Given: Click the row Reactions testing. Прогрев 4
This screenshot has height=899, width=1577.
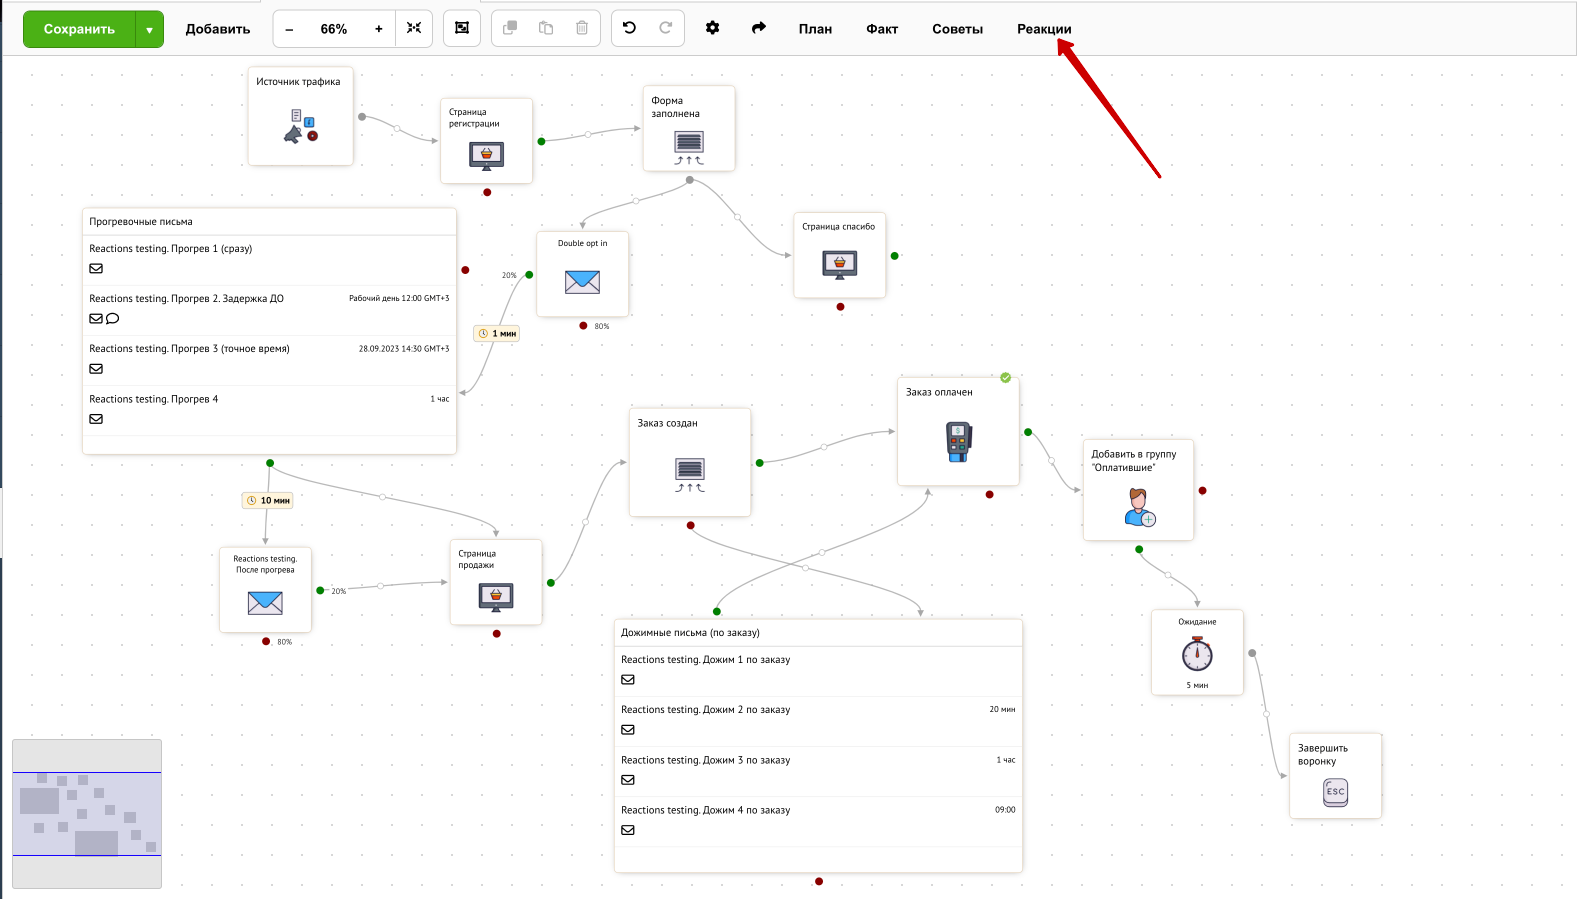Looking at the screenshot, I should [x=269, y=410].
